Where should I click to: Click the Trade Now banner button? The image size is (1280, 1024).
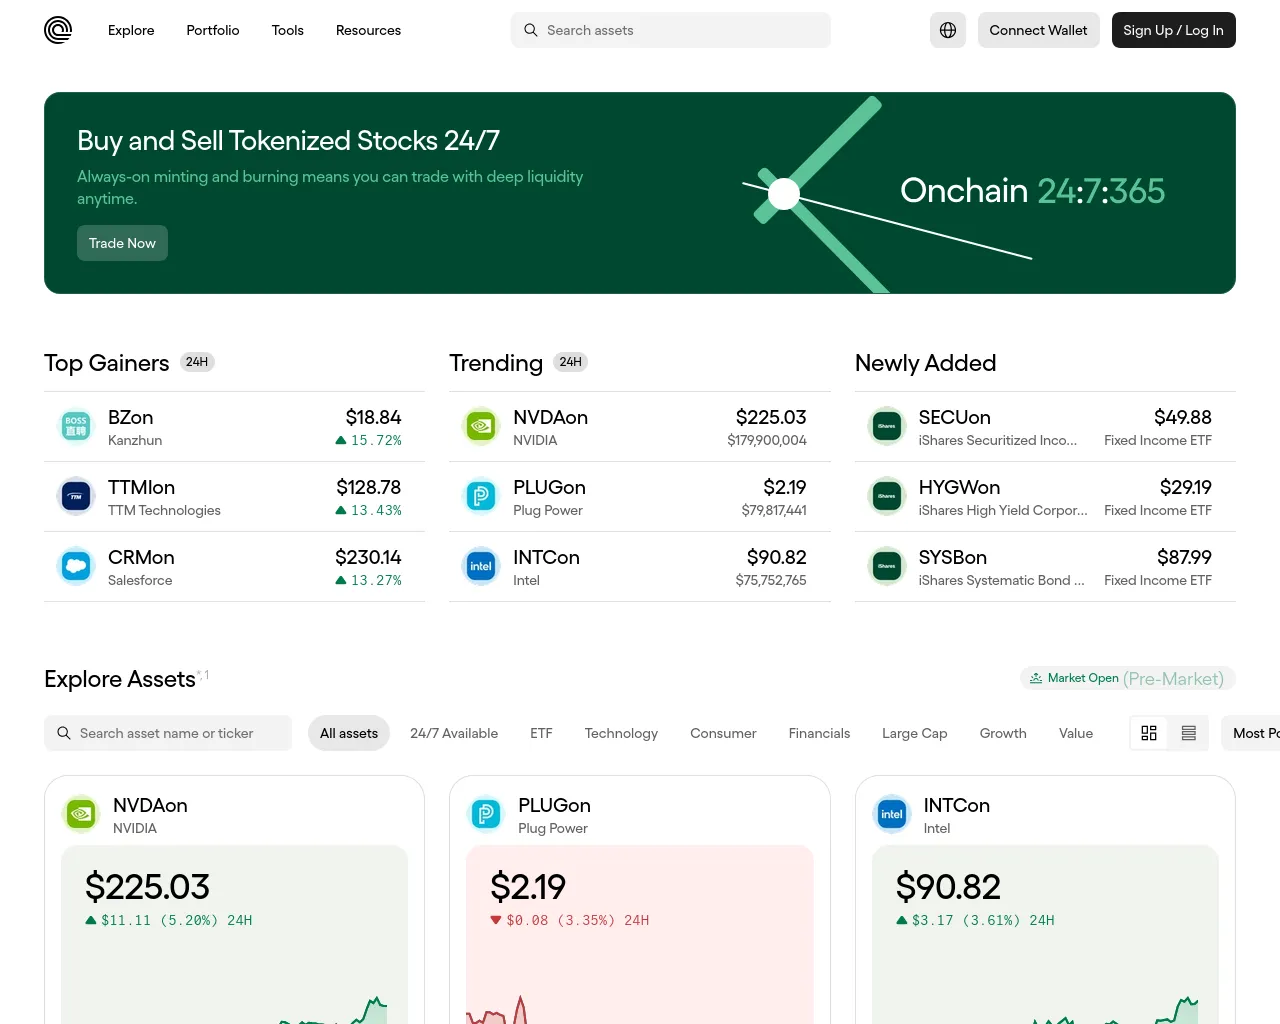pyautogui.click(x=122, y=243)
